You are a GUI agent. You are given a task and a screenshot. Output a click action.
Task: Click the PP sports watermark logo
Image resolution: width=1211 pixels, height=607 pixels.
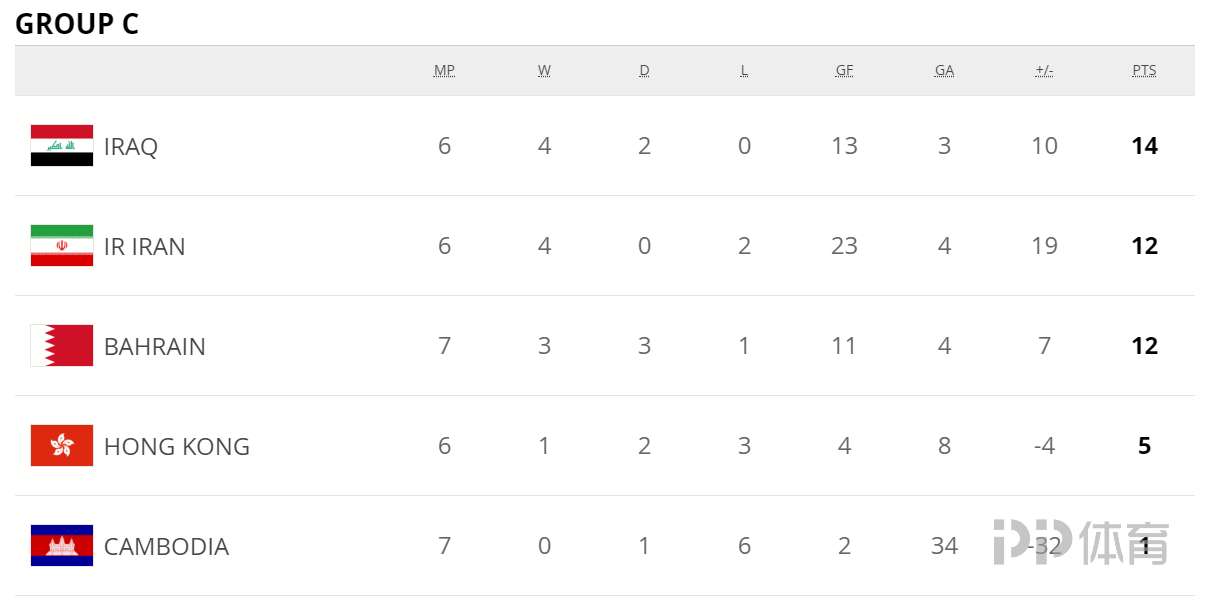point(1081,542)
